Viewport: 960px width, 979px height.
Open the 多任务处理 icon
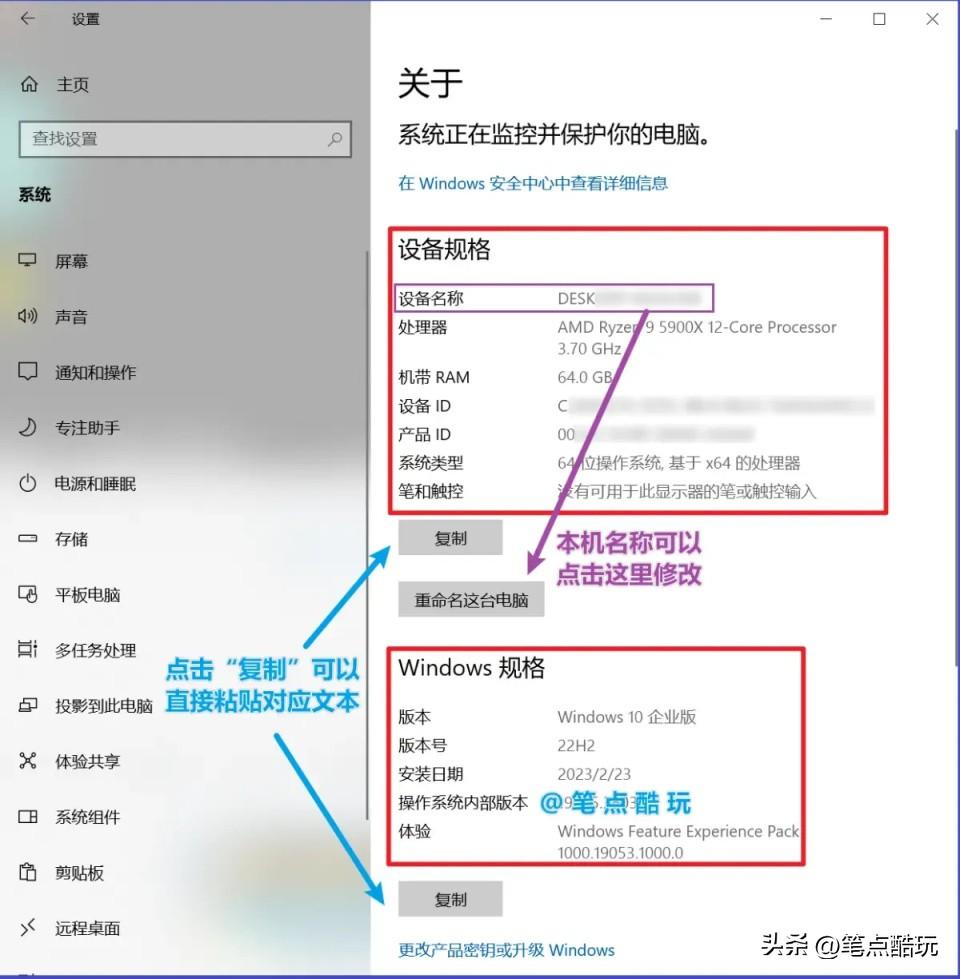click(27, 649)
